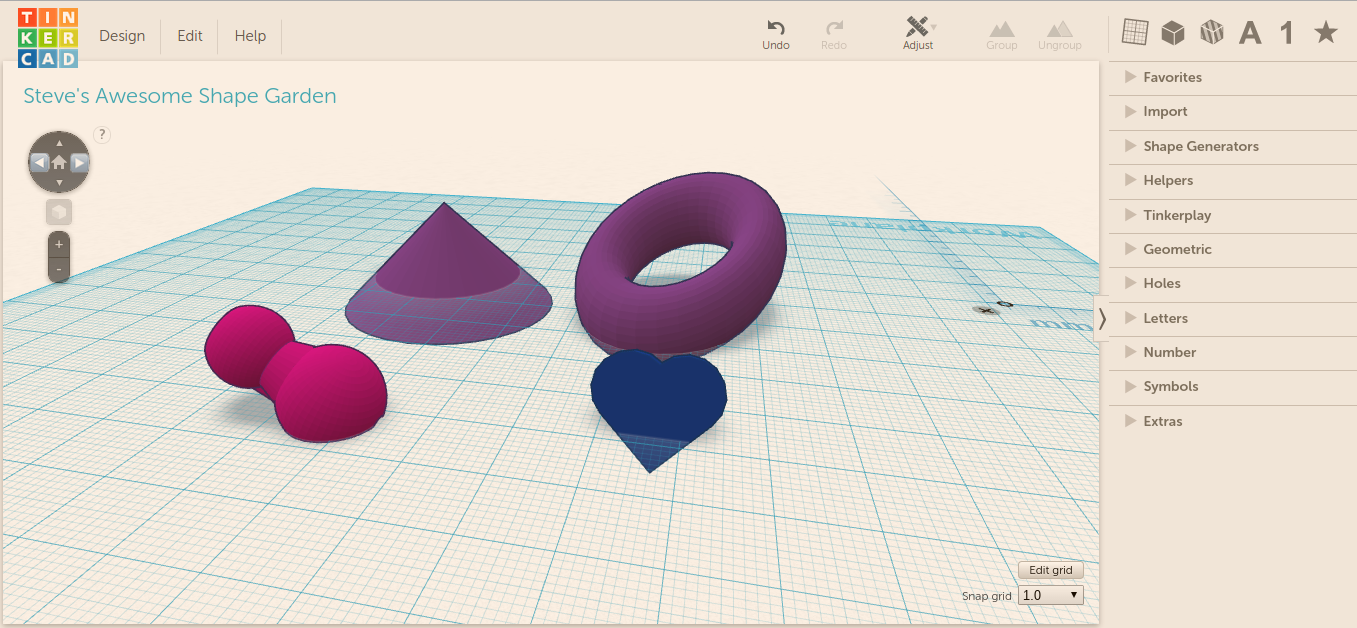The width and height of the screenshot is (1357, 628).
Task: Collapse the right shapes panel arrow
Action: (x=1102, y=319)
